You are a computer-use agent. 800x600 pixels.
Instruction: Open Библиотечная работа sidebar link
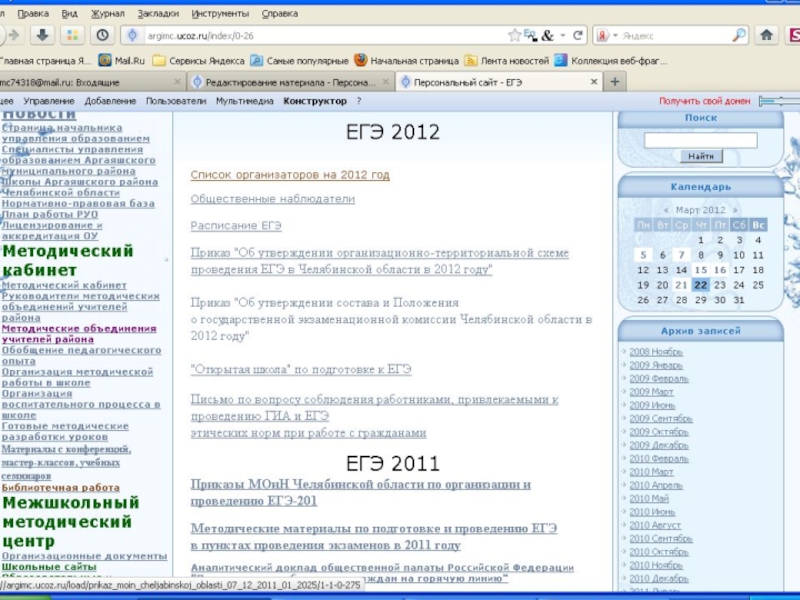click(61, 488)
